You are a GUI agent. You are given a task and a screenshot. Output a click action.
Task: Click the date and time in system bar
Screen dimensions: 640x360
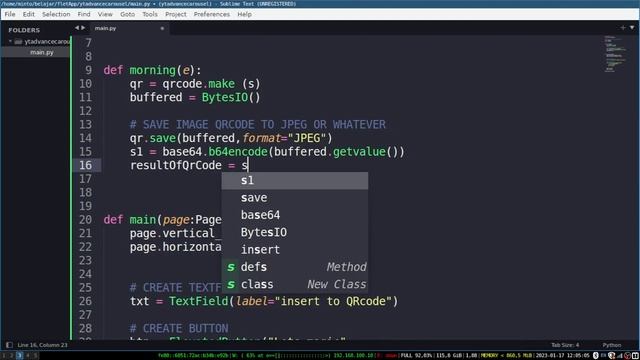(x=562, y=356)
